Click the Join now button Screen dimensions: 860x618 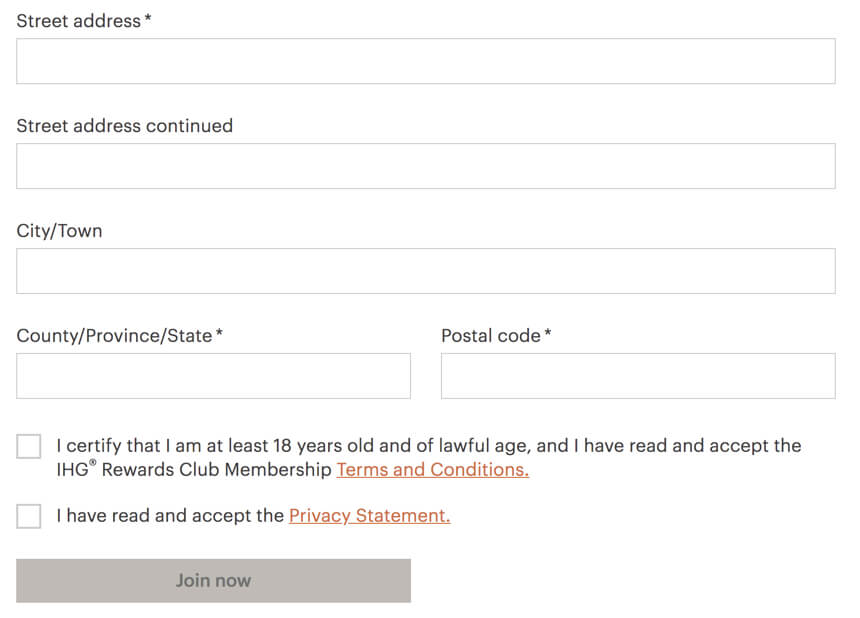[x=213, y=581]
